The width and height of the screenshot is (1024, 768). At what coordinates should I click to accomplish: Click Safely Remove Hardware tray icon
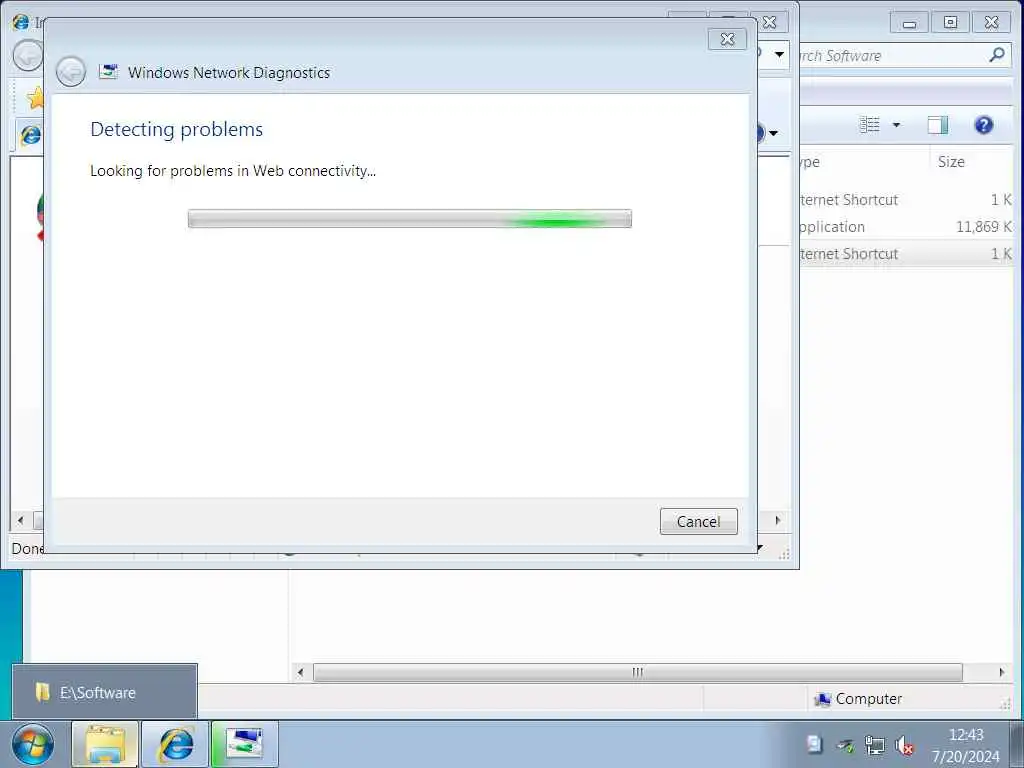click(845, 745)
